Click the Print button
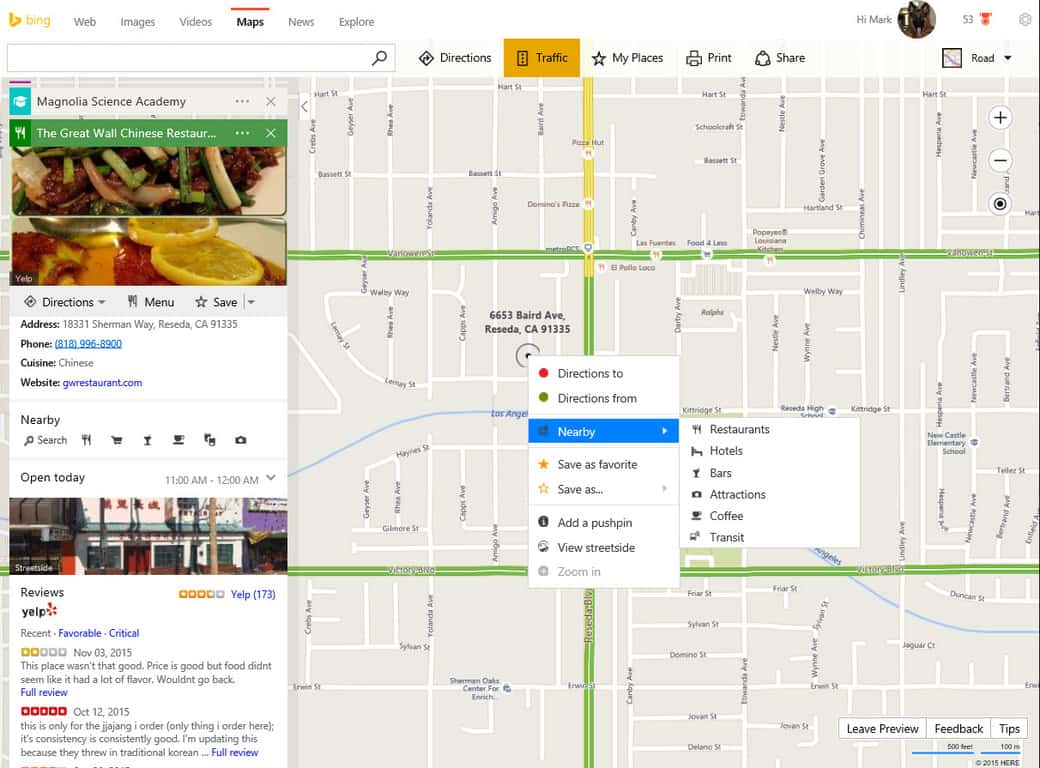Screen dimensions: 1040x768 click(x=708, y=58)
